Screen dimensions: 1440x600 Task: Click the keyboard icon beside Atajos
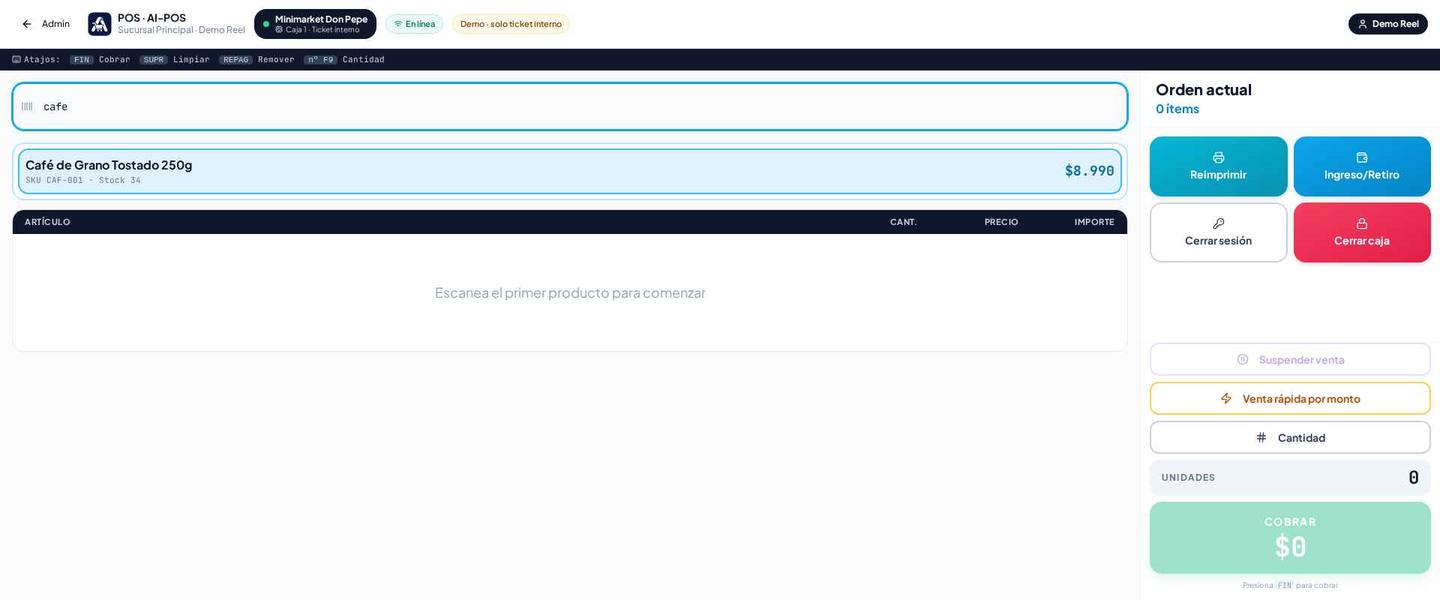pos(16,59)
